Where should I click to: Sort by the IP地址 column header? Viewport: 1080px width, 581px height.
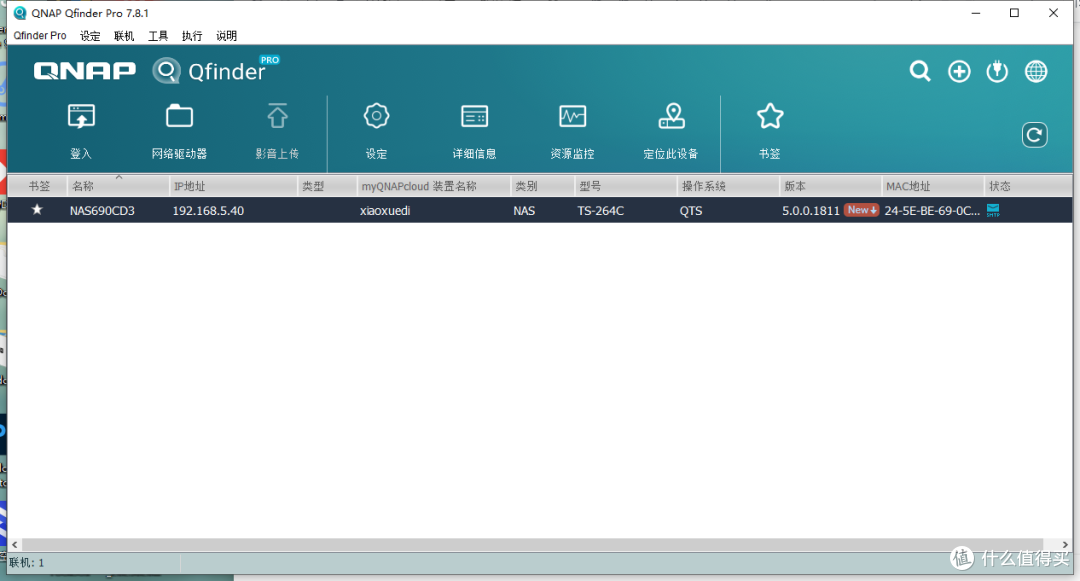tap(233, 186)
